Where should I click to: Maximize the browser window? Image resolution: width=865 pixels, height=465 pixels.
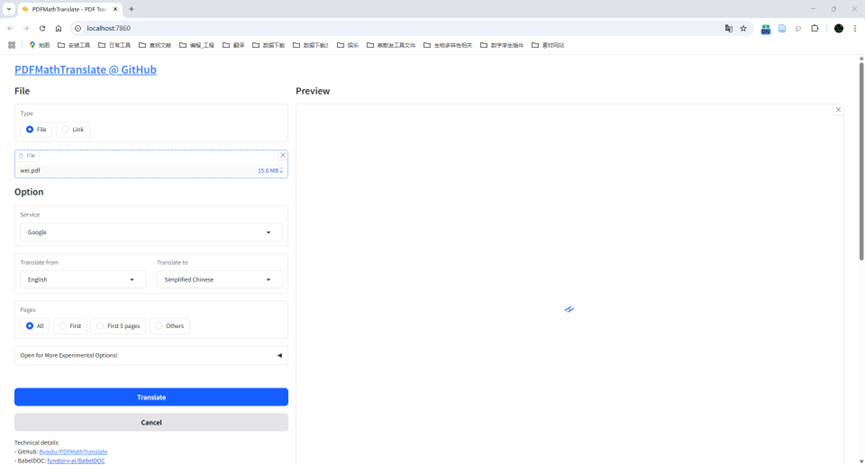tap(834, 9)
